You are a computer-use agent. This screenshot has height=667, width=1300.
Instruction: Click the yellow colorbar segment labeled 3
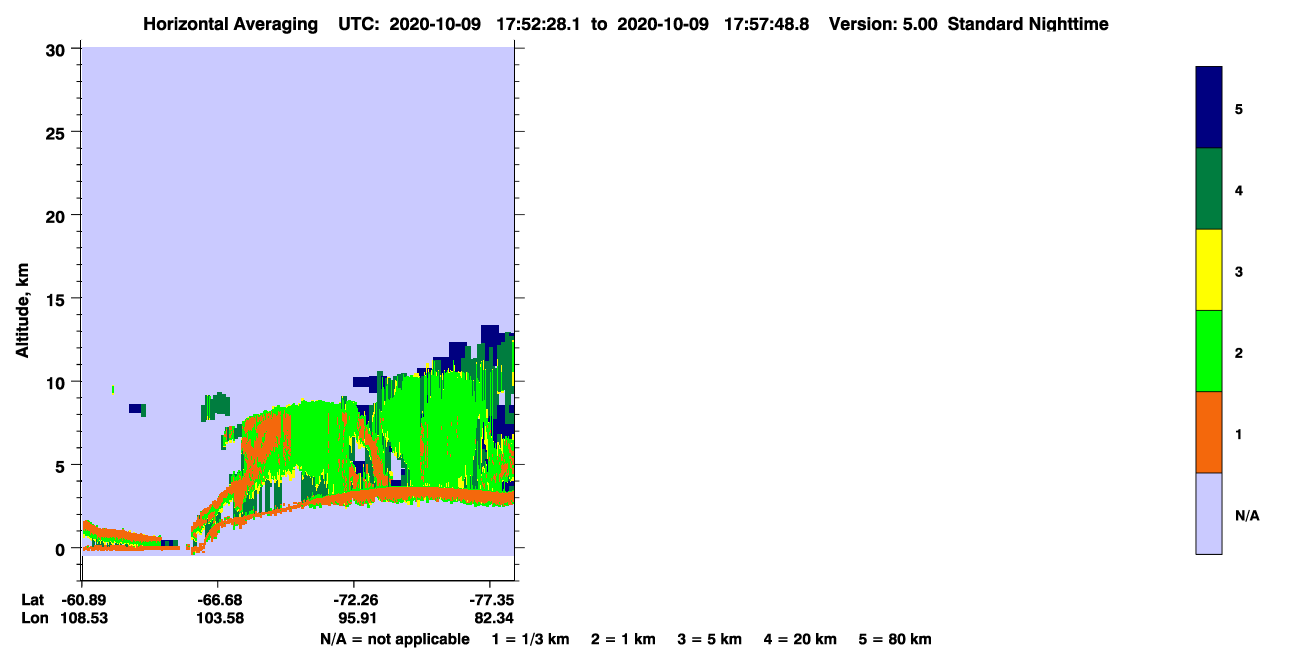(x=1208, y=270)
